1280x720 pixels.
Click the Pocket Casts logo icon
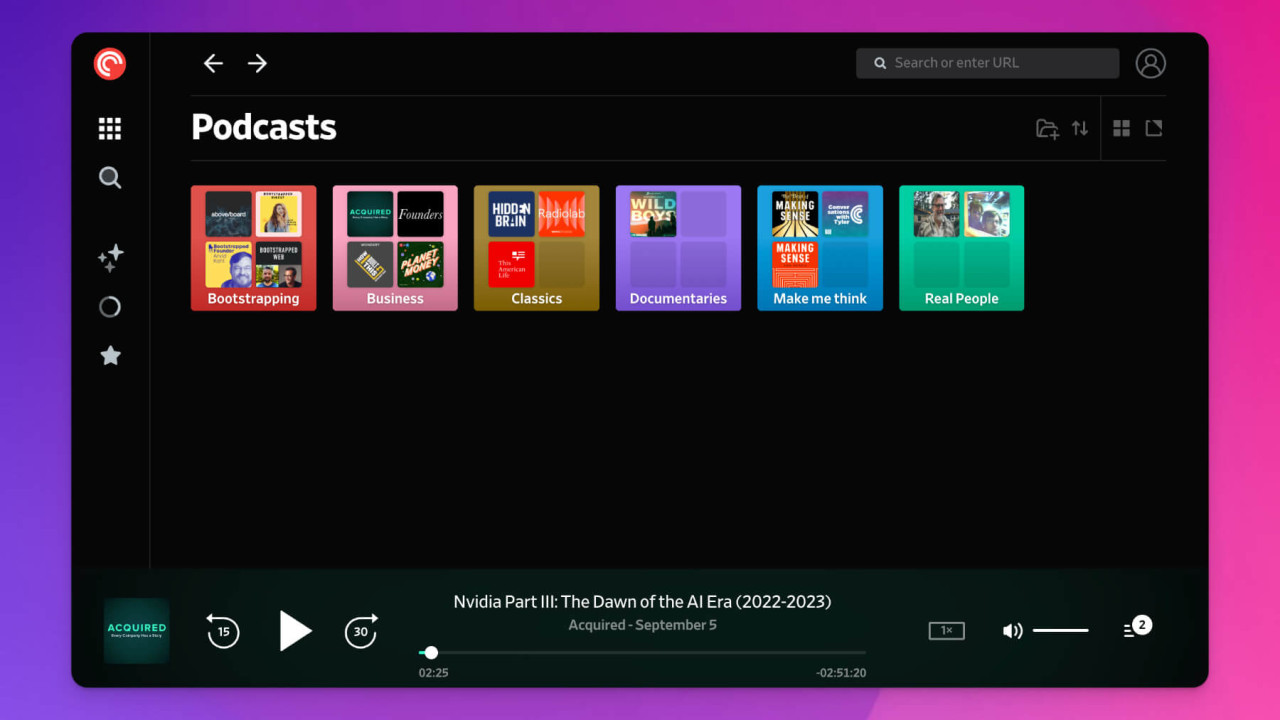coord(110,64)
